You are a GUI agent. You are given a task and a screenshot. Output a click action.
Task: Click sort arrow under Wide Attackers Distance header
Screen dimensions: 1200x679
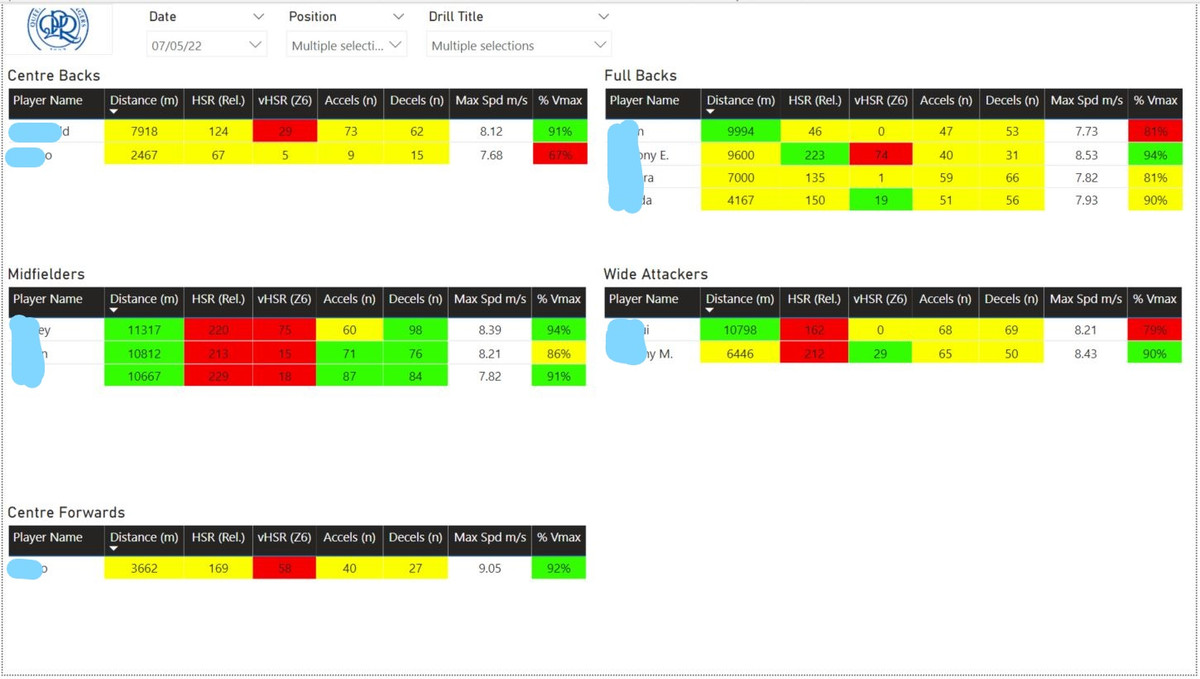710,311
